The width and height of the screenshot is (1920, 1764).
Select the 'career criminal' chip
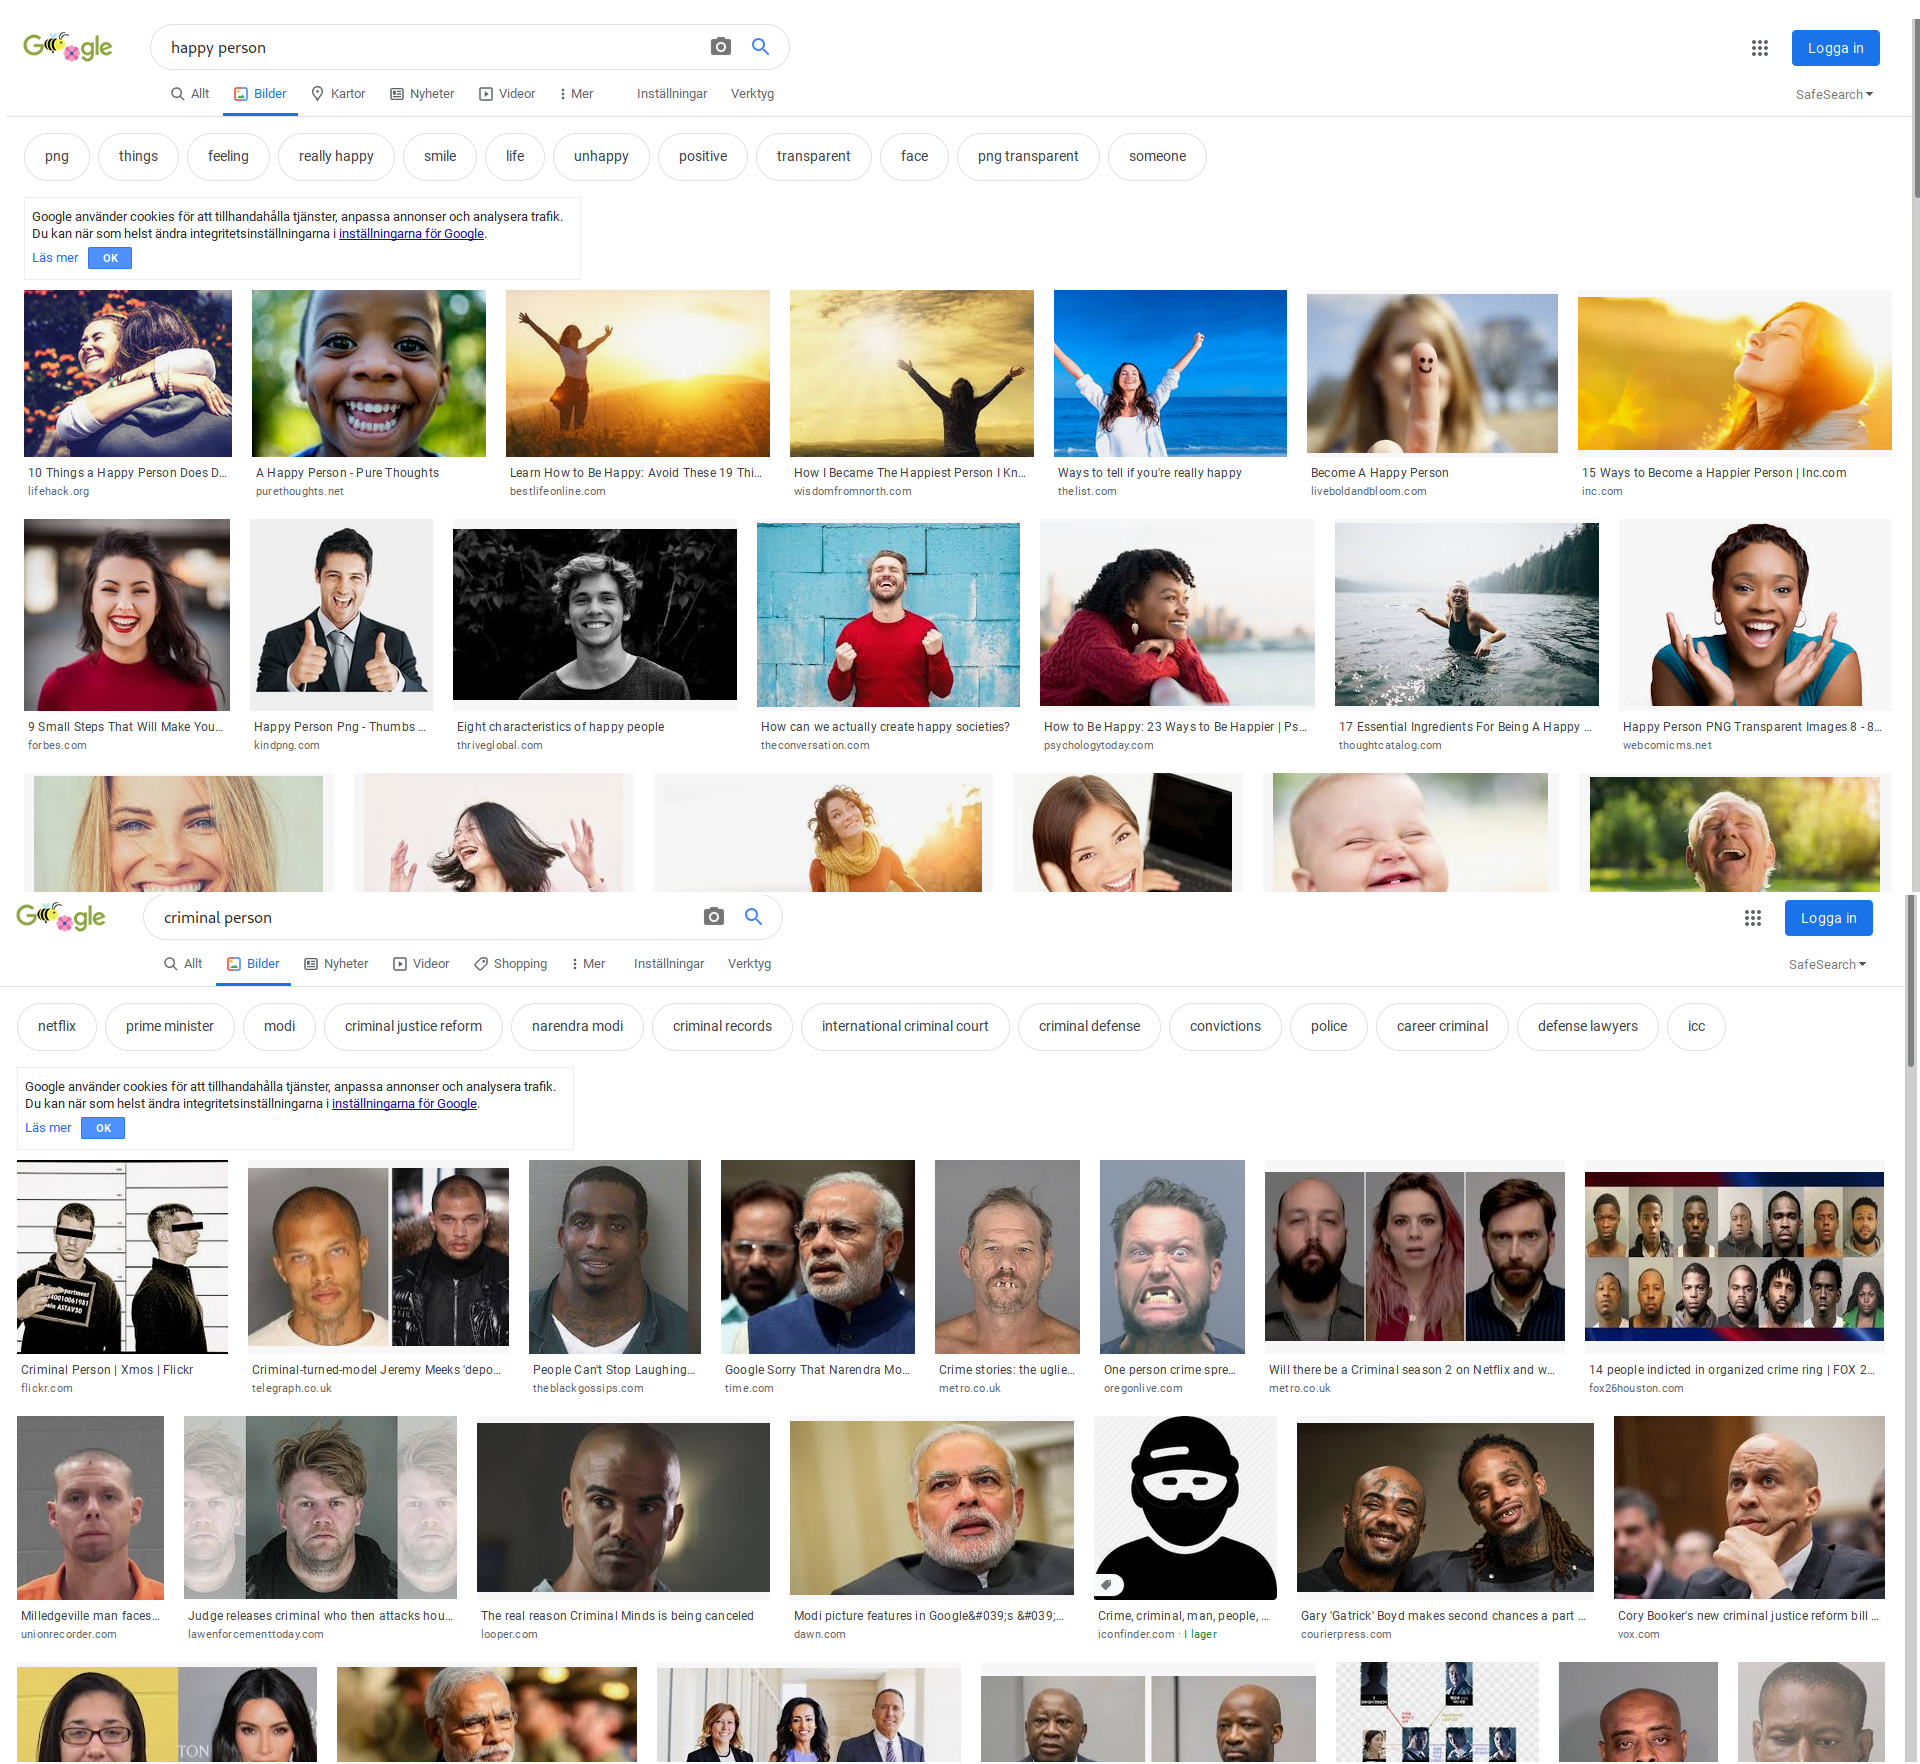pos(1442,1027)
